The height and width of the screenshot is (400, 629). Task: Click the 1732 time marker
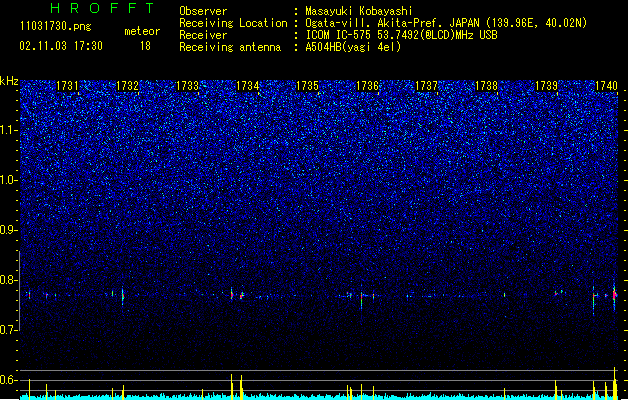[128, 86]
